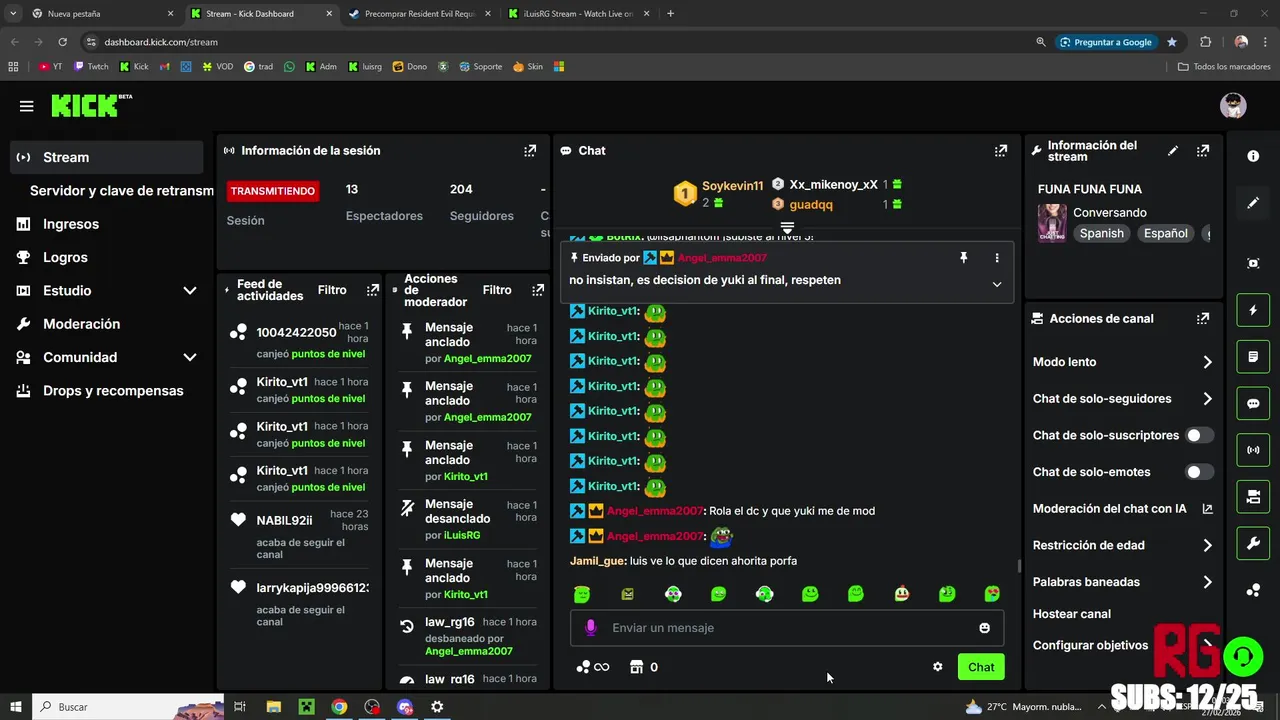Open Logros in the sidebar
This screenshot has height=720, width=1280.
(x=107, y=257)
